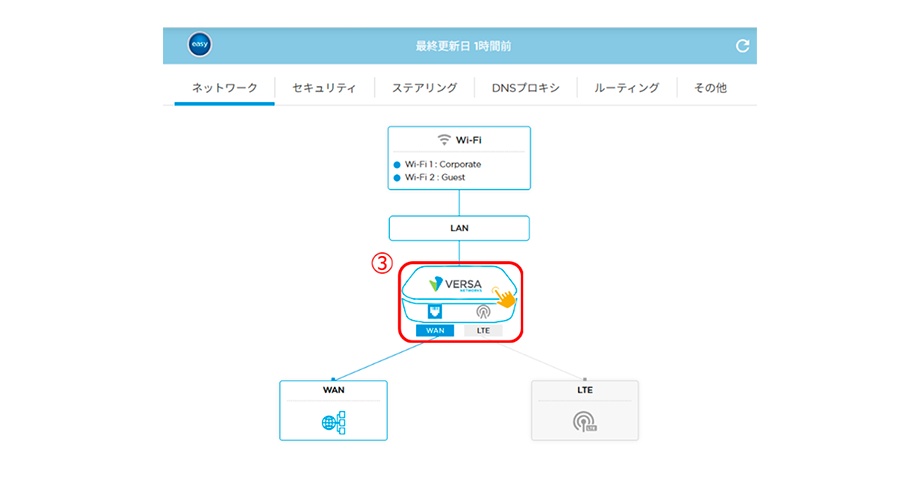Image resolution: width=920 pixels, height=490 pixels.
Task: Click the LTE tower icon in the LTE box
Action: coord(584,423)
